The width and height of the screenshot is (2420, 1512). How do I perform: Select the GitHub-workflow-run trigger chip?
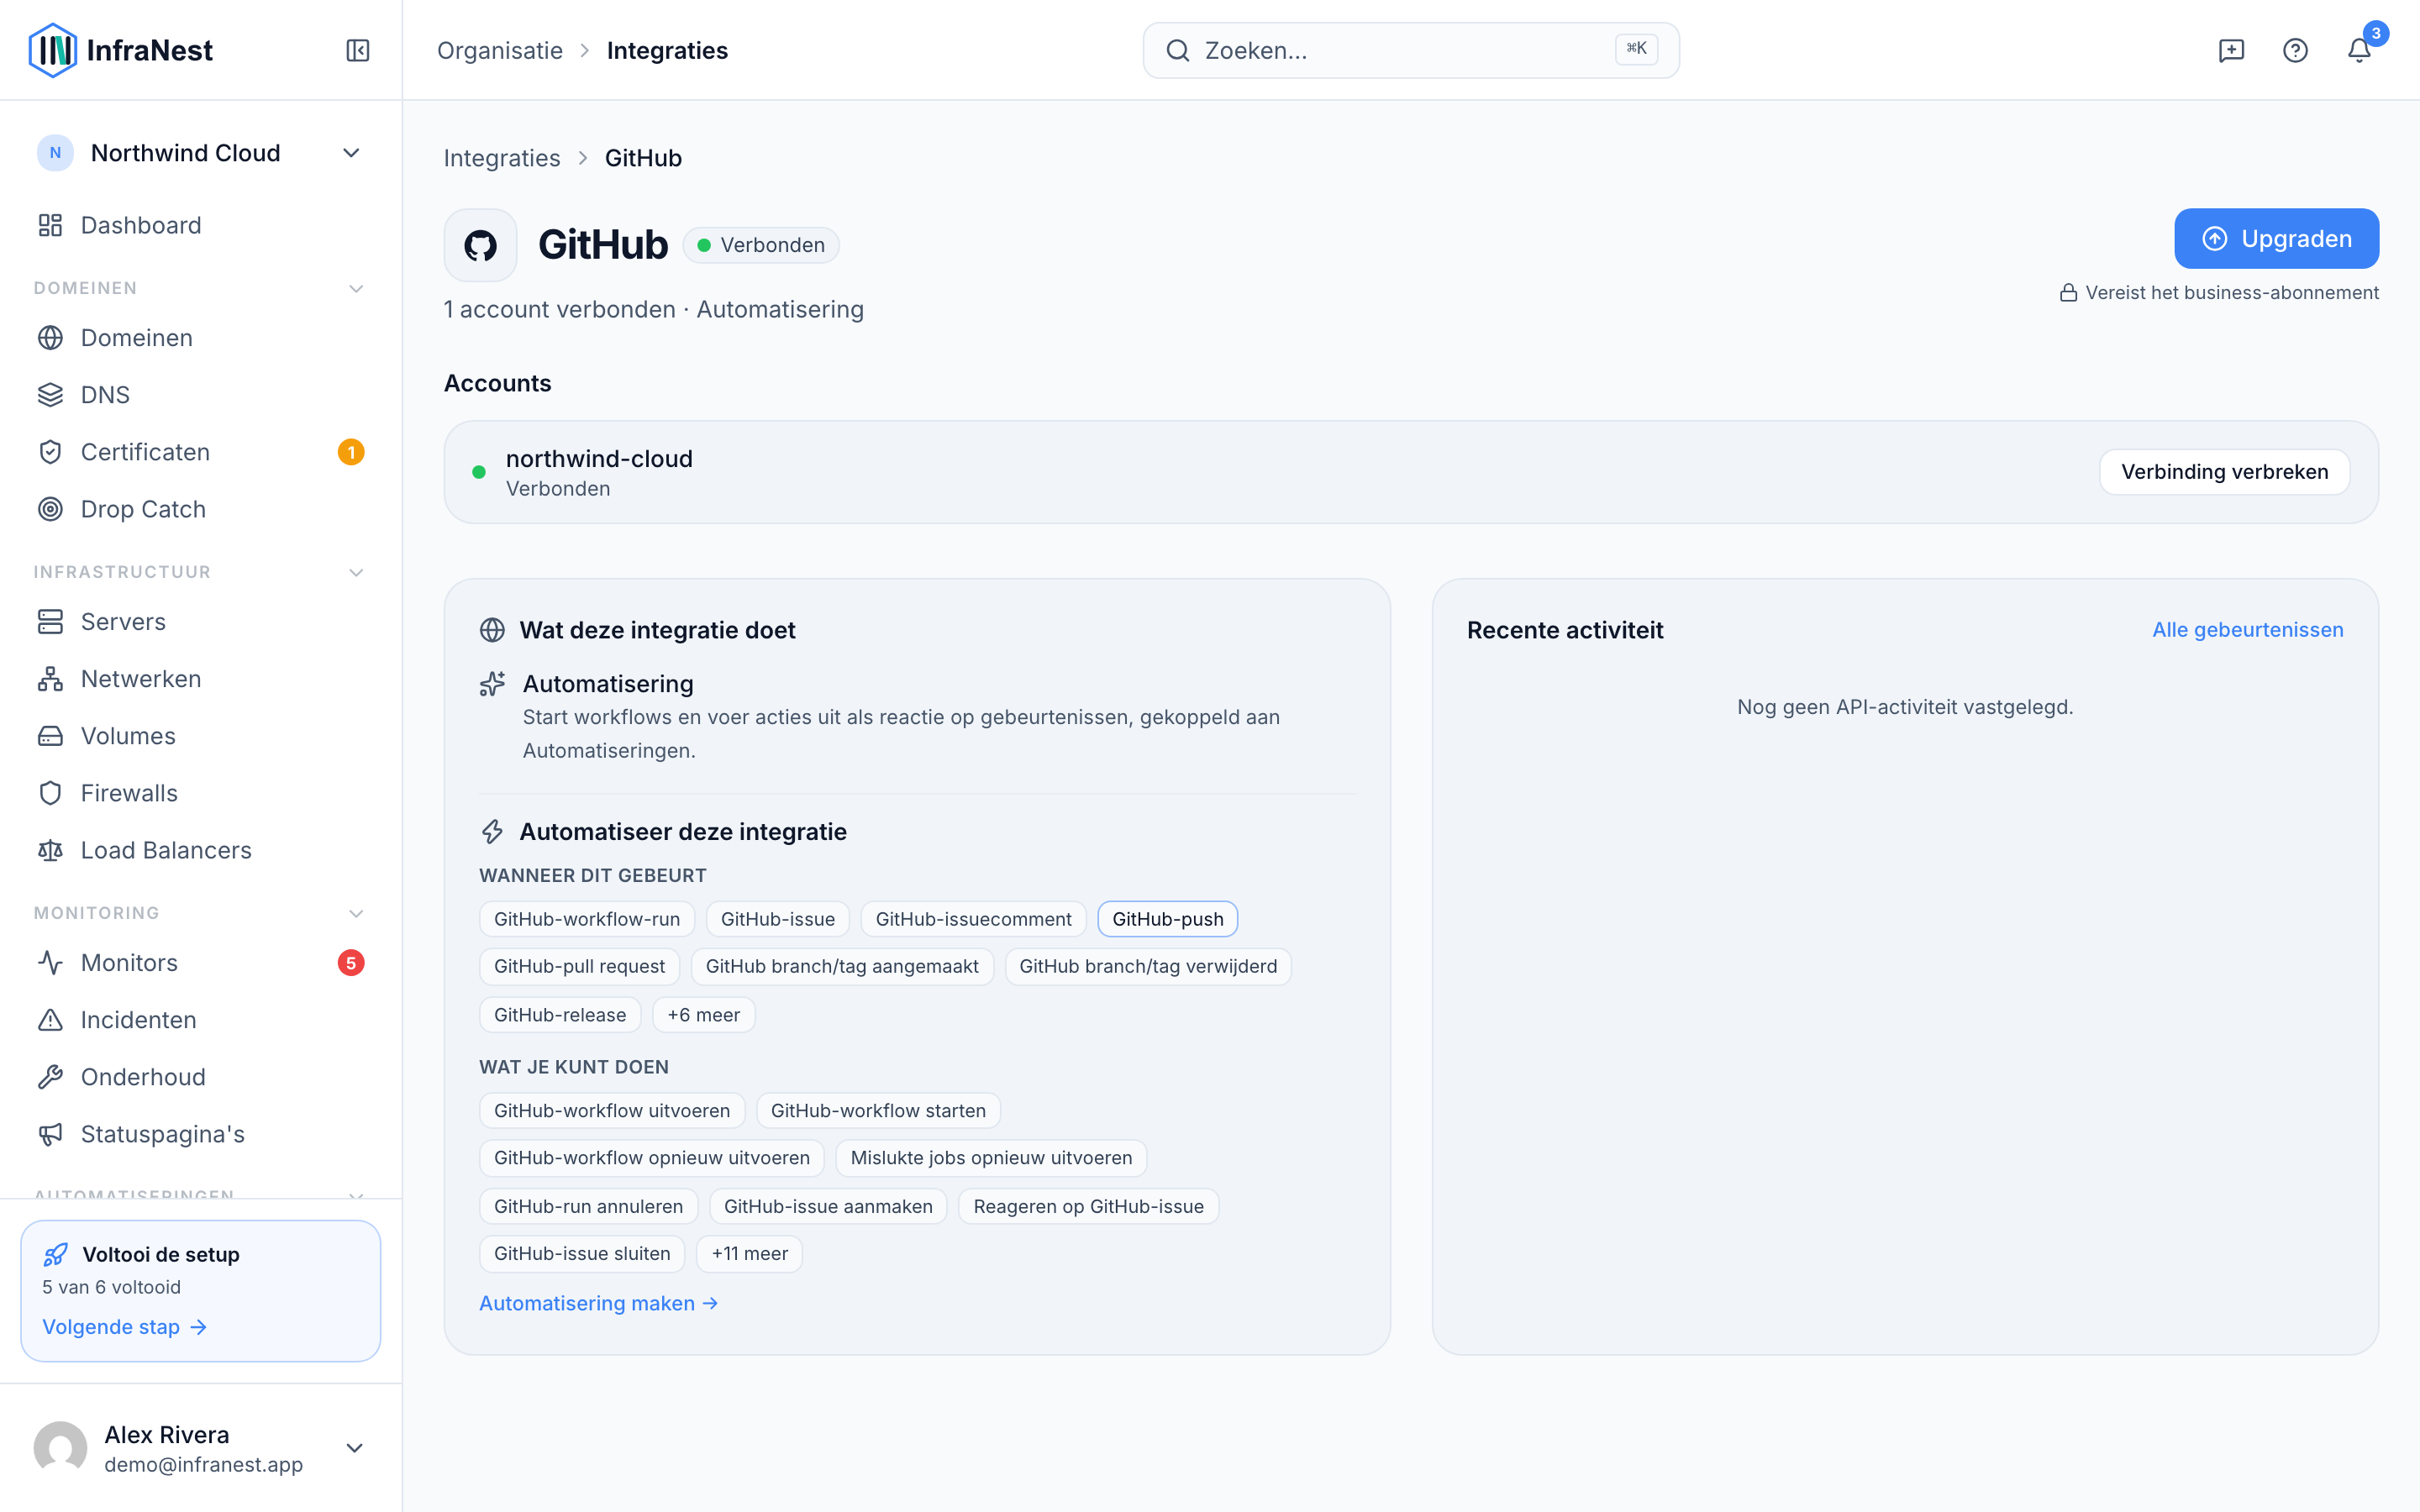coord(587,919)
